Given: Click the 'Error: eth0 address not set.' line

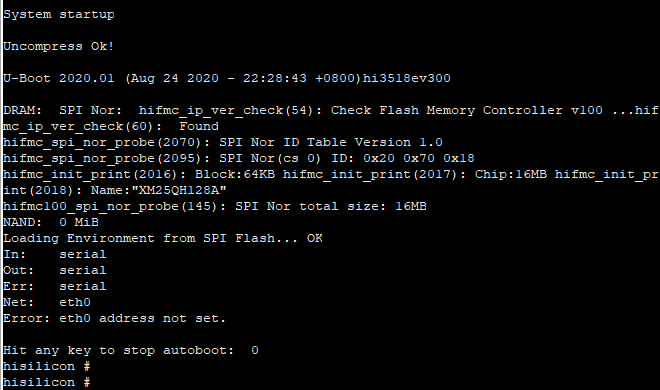Looking at the screenshot, I should [114, 318].
